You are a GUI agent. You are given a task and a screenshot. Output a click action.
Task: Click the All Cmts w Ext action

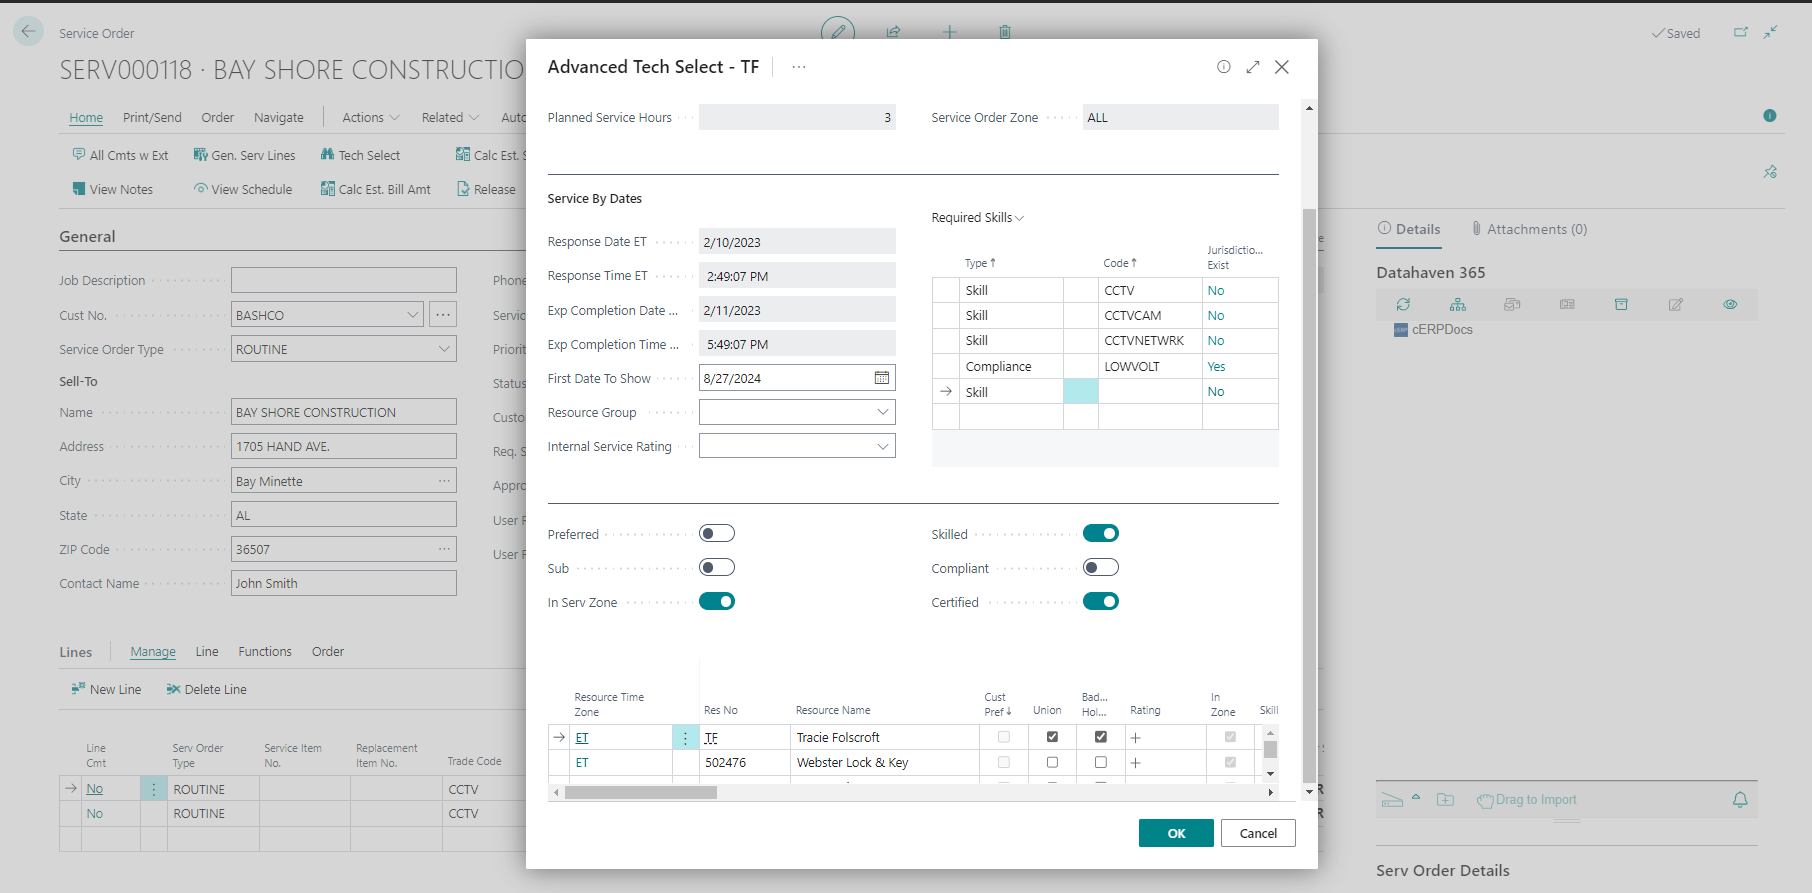pyautogui.click(x=120, y=155)
